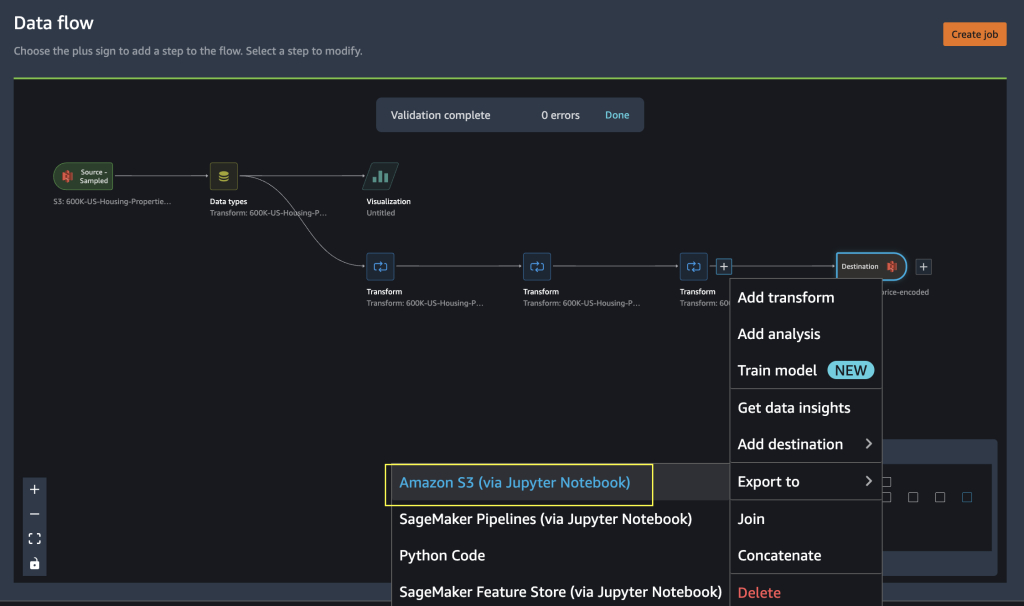Click the highlighted minimap node square
The height and width of the screenshot is (606, 1024).
click(967, 498)
